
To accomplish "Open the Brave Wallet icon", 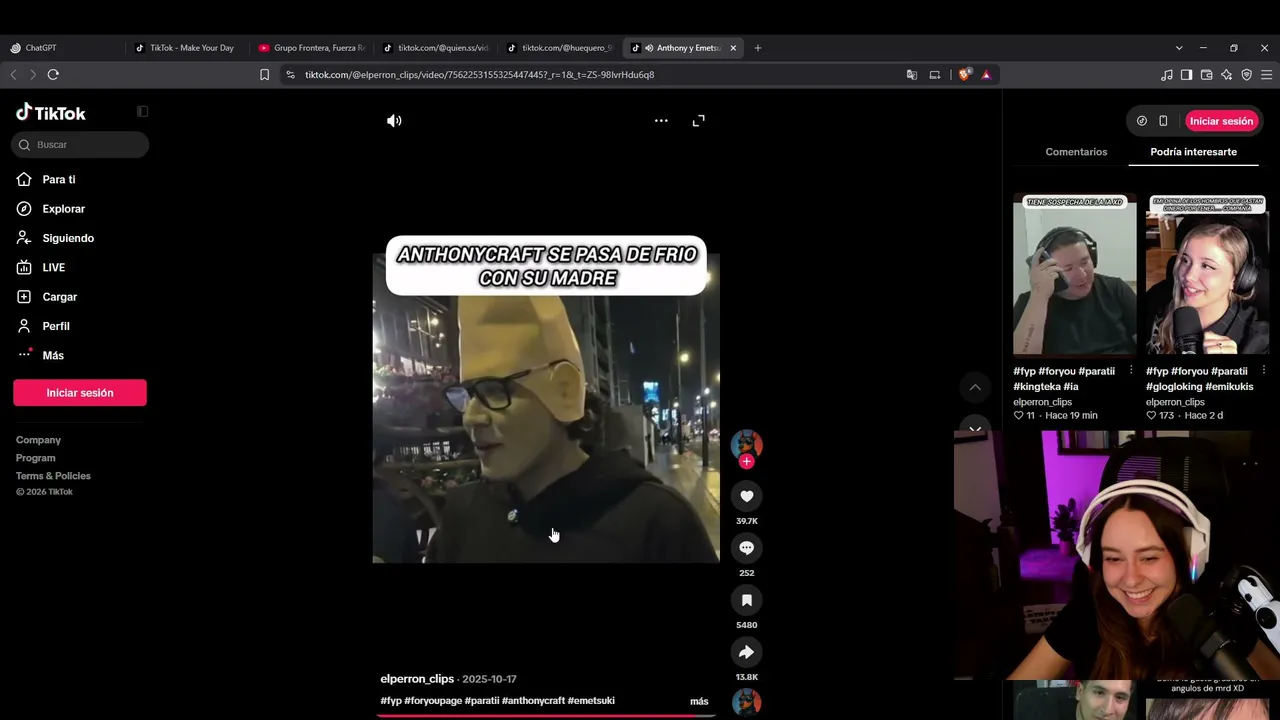I will 1206,75.
